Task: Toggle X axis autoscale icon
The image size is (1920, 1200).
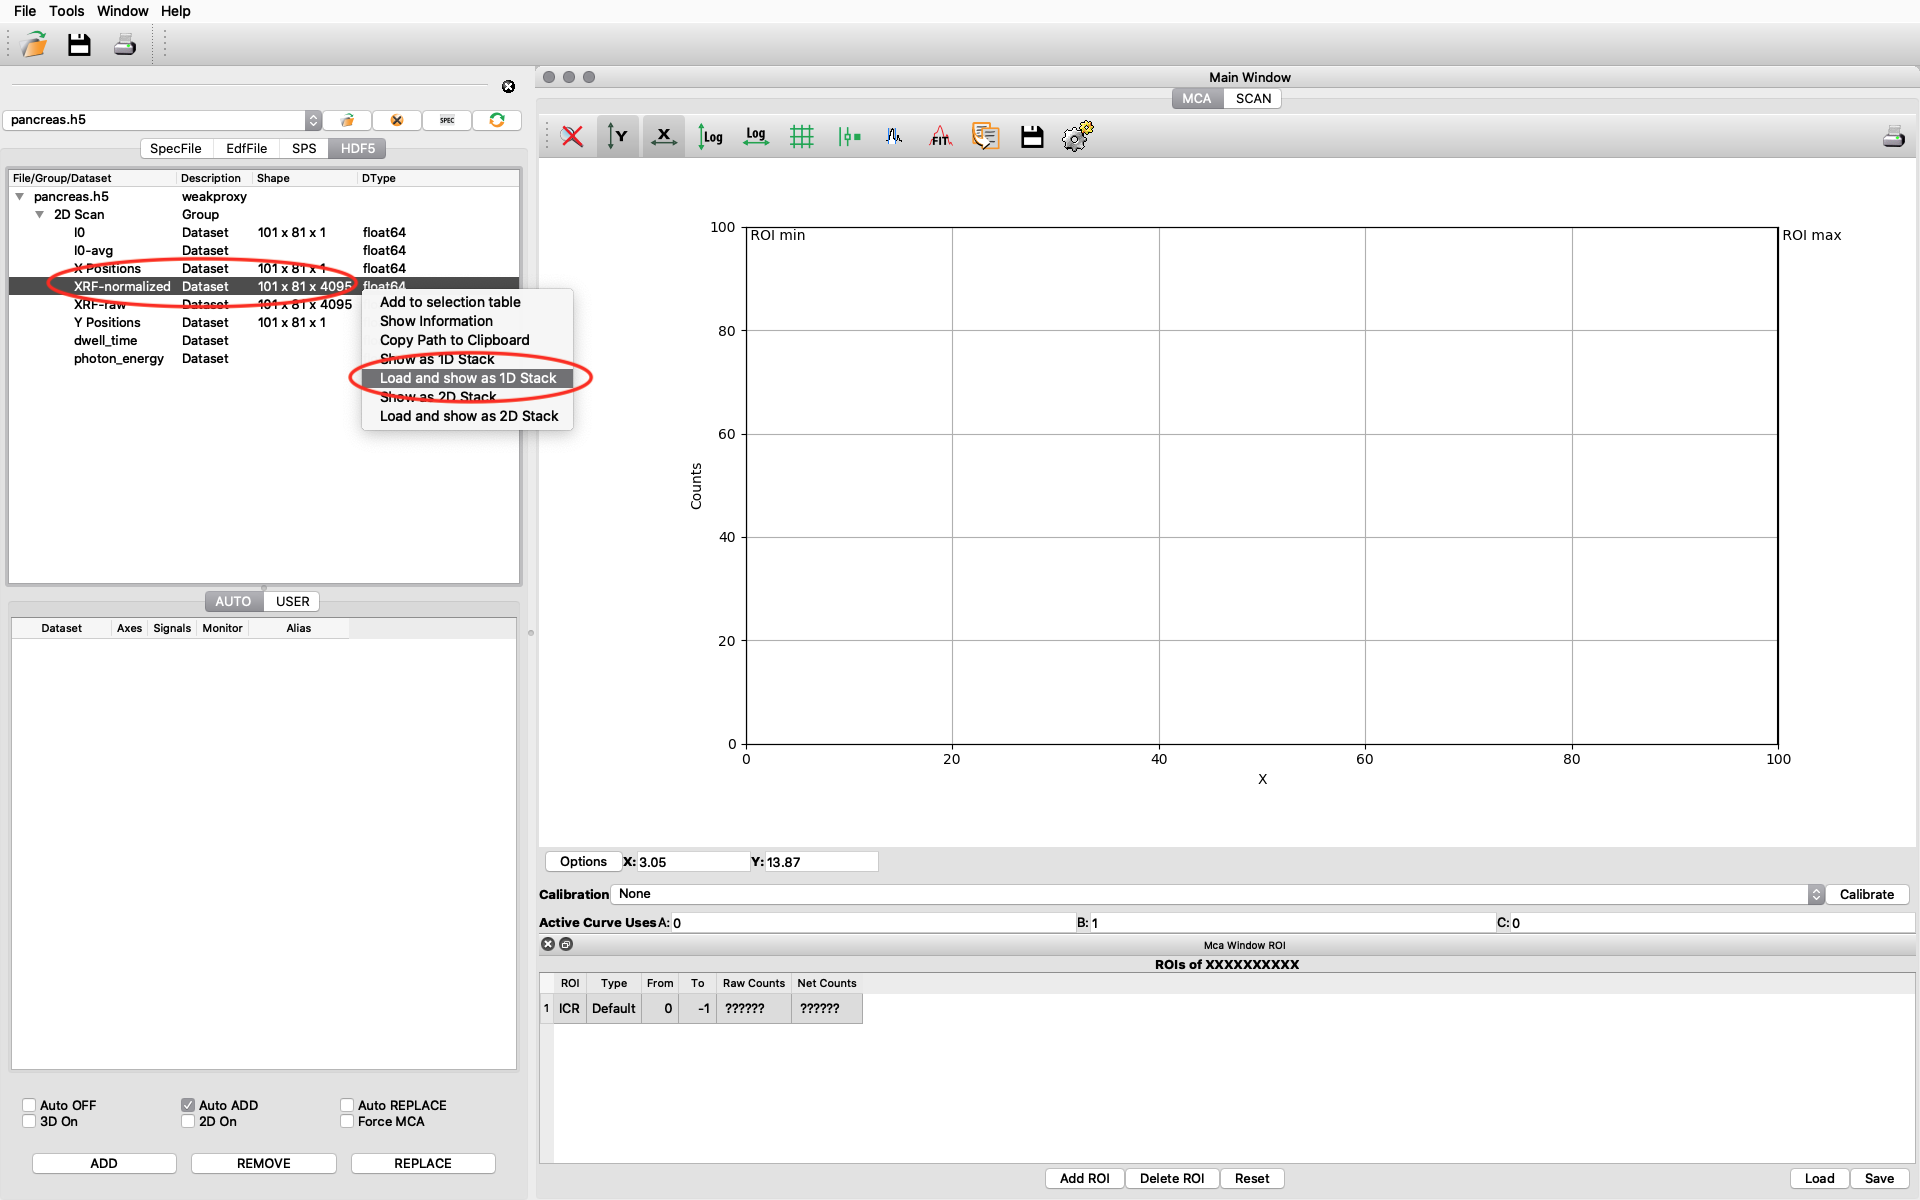Action: (664, 137)
